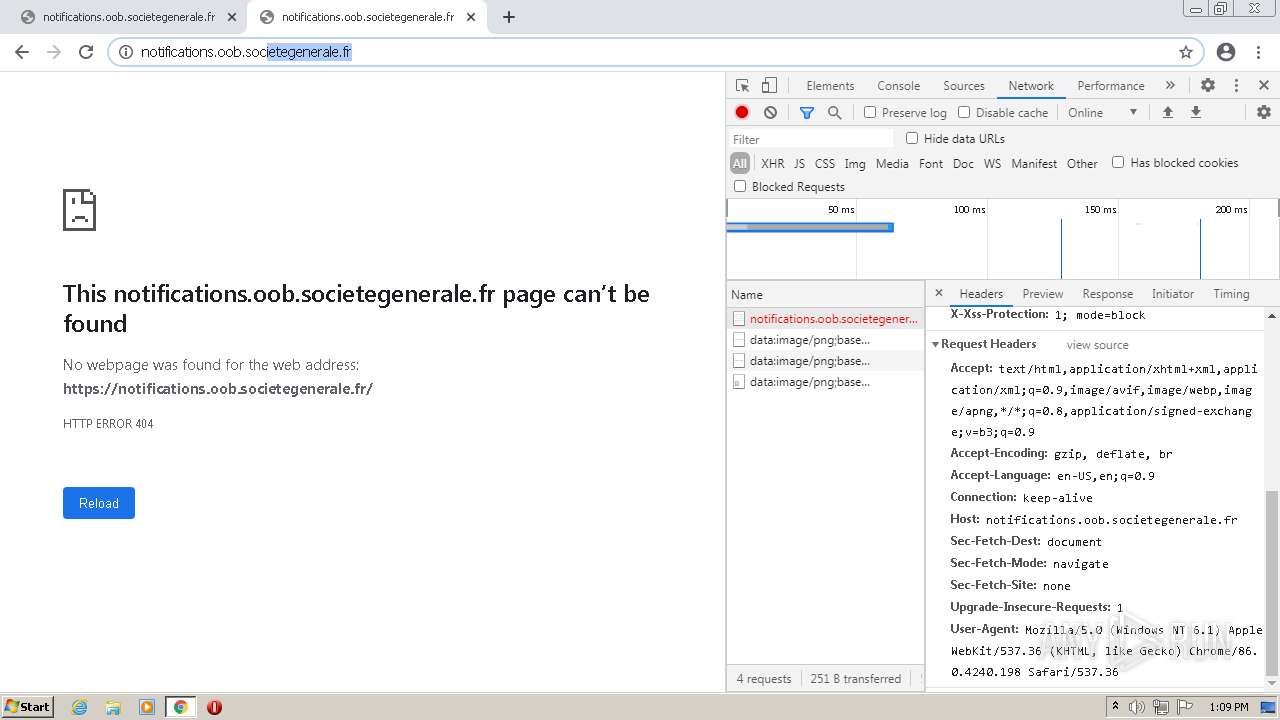Click the red Opera taskbar icon

point(214,707)
